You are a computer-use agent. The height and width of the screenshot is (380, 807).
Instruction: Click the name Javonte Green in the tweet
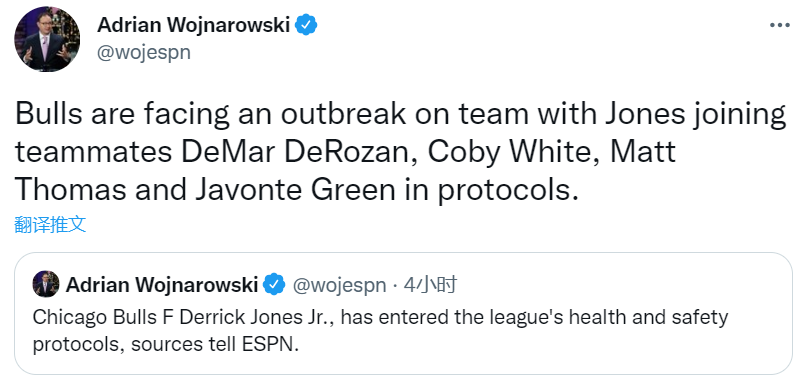295,191
